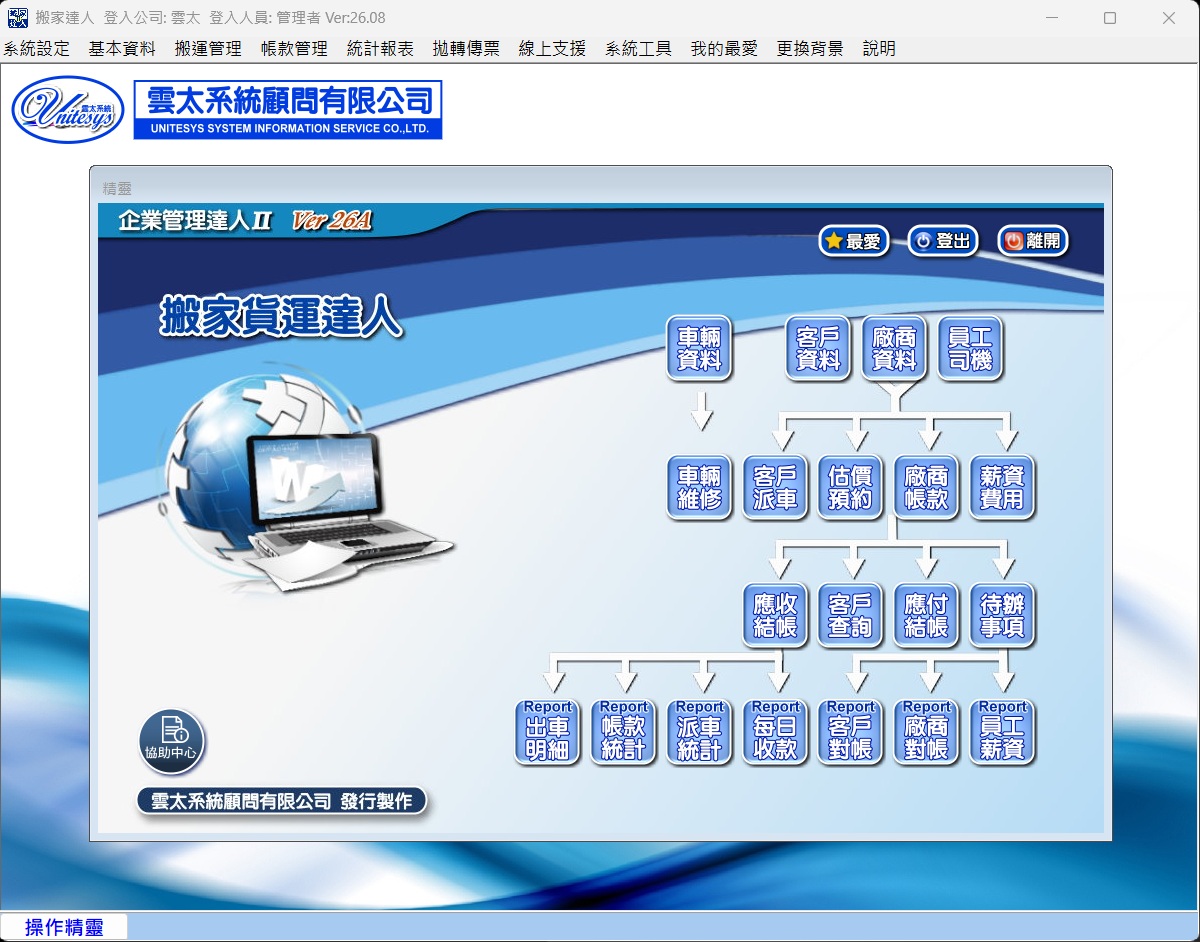Open the 統計報表 menu
Screen dimensions: 1200x942
(380, 48)
